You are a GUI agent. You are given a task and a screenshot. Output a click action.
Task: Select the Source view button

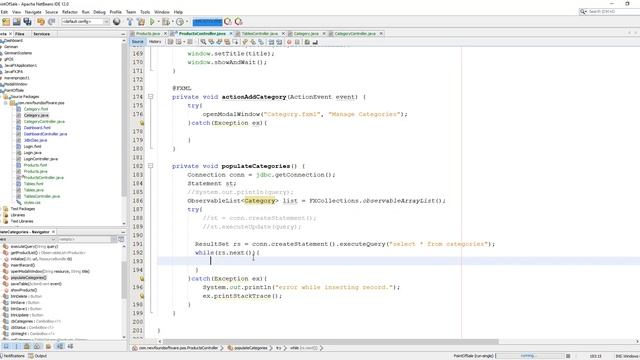coord(138,42)
